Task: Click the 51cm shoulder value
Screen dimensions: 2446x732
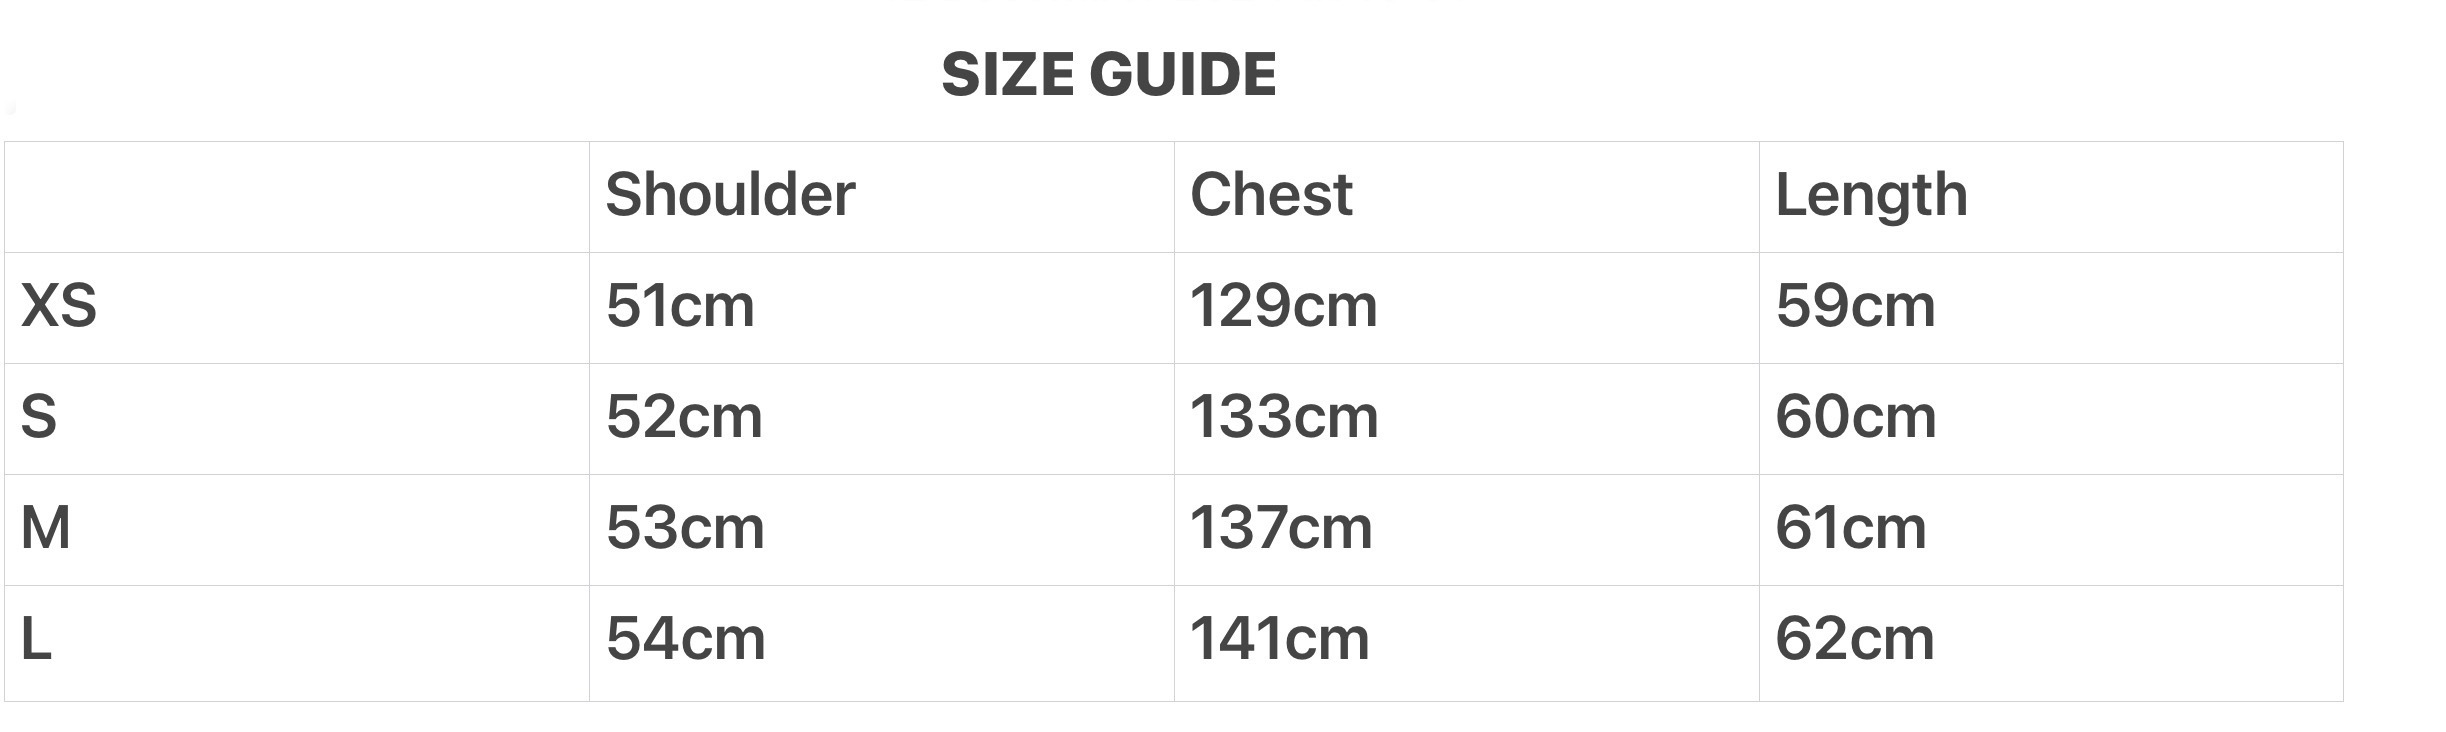Action: click(680, 305)
